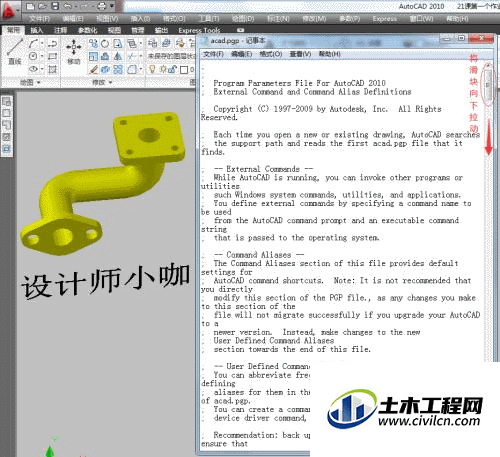Image resolution: width=500 pixels, height=457 pixels.
Task: Open the Fillet tool dropdown arrow
Action: (x=141, y=69)
